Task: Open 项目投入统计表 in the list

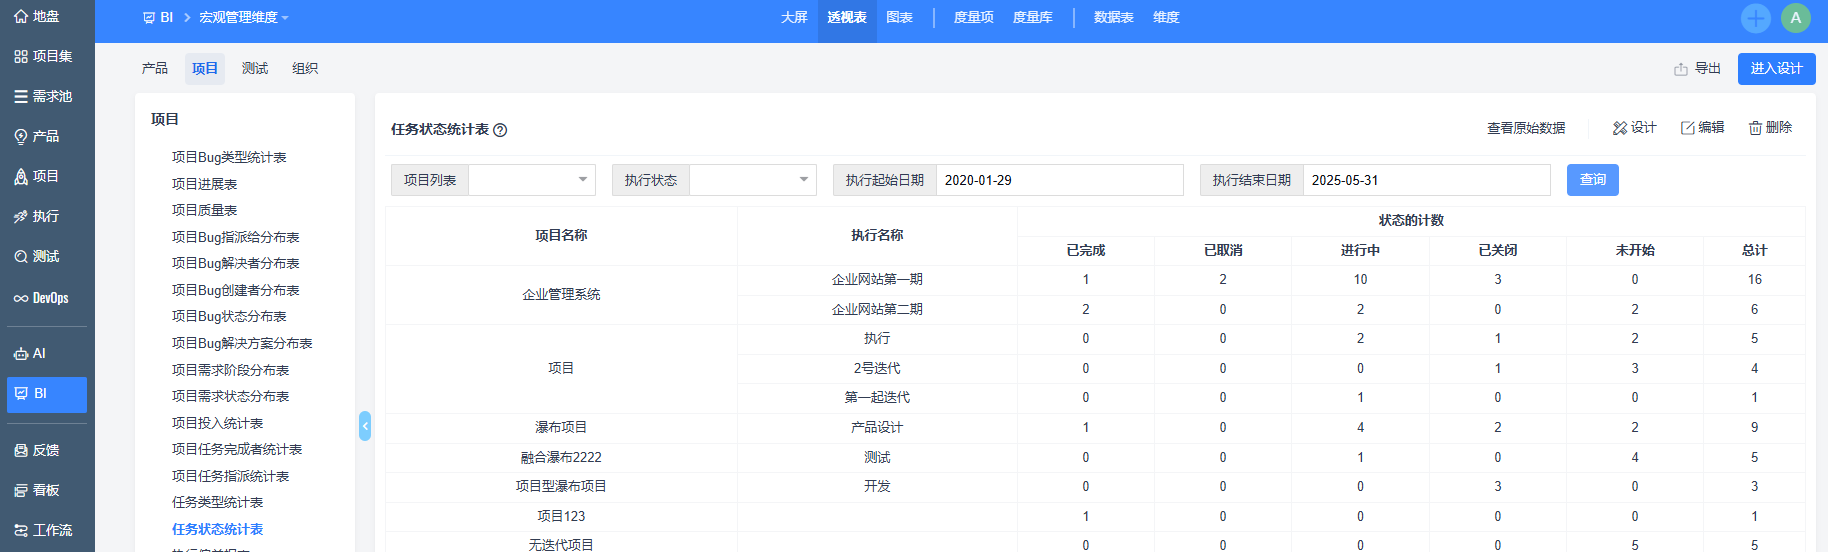Action: (217, 423)
